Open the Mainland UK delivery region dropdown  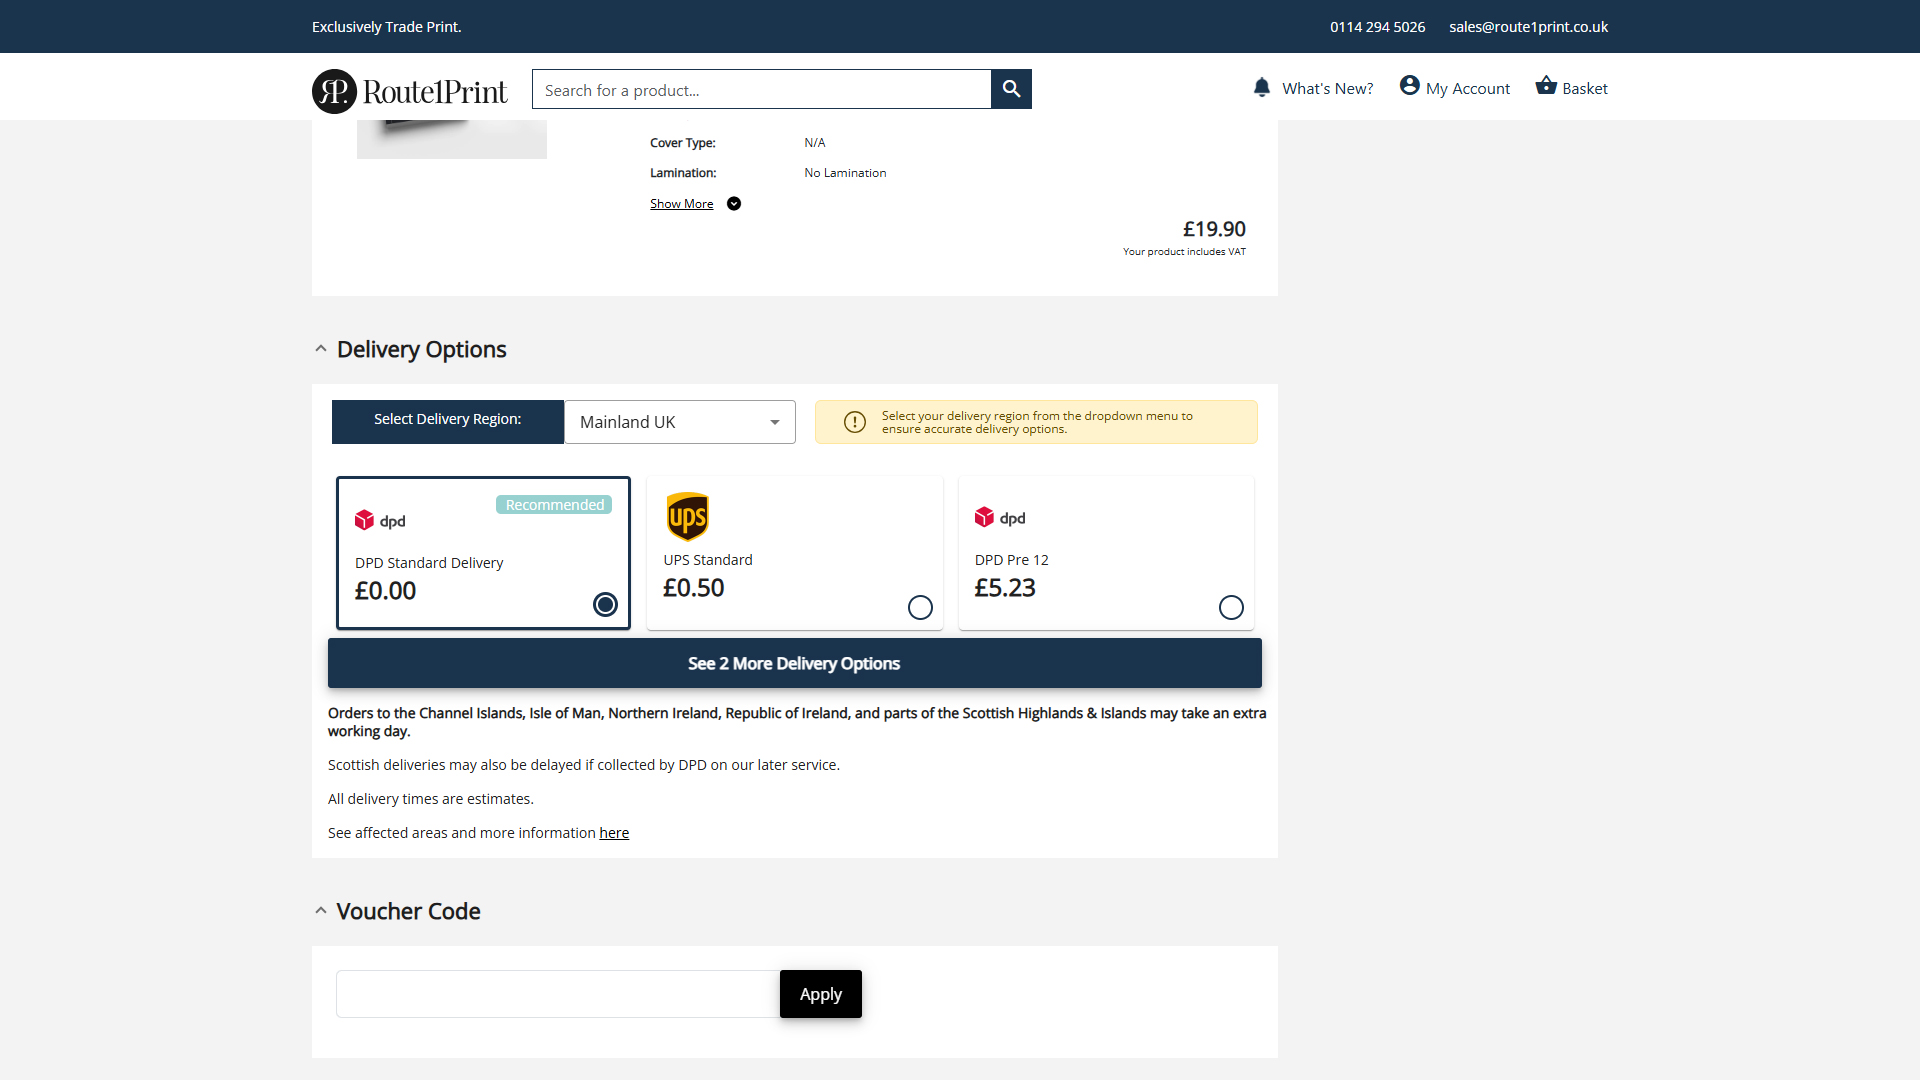680,422
